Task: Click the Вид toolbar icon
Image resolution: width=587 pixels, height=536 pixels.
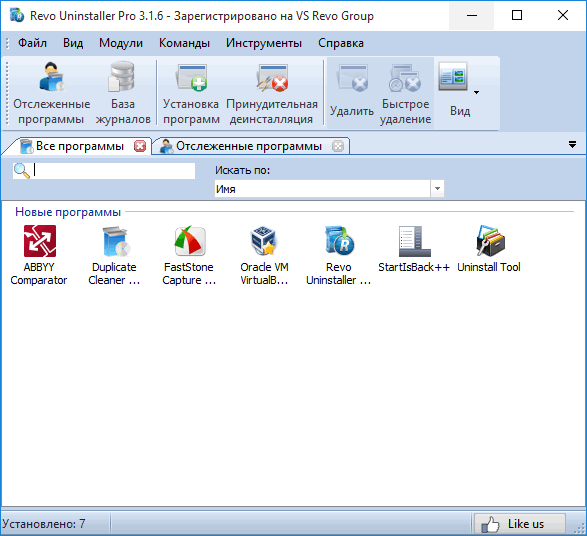Action: [453, 77]
